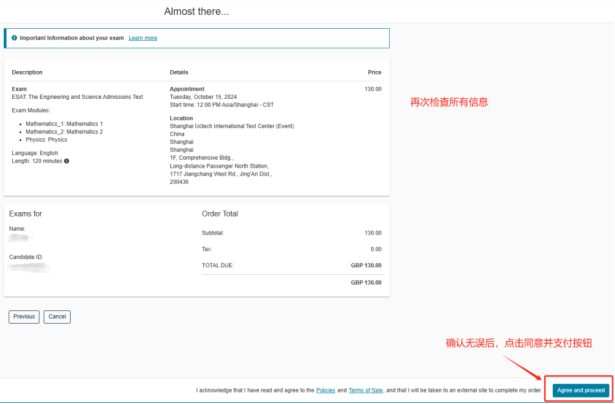Select the 'Almost there...' heading
This screenshot has width=615, height=404.
197,11
